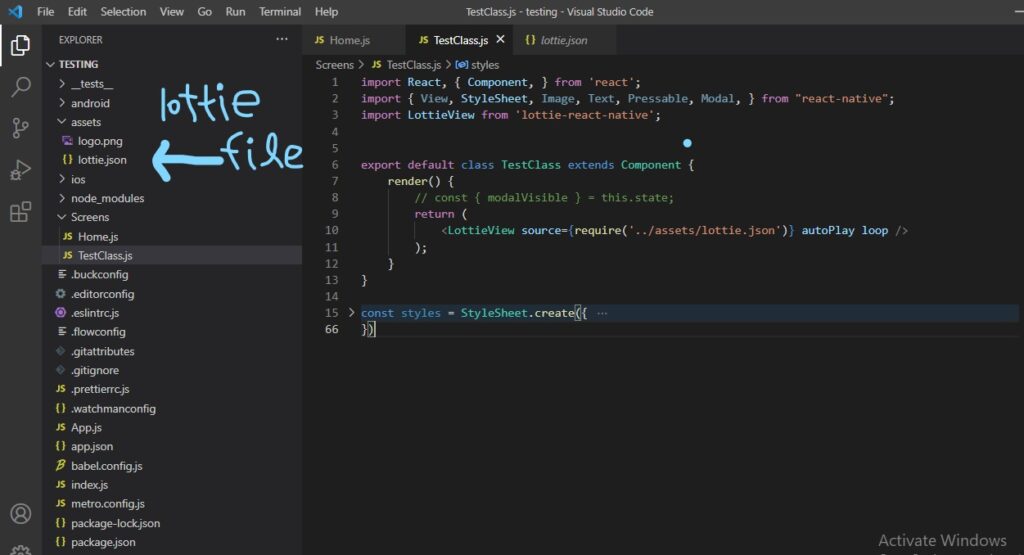Open the View menu
The width and height of the screenshot is (1024, 555).
pyautogui.click(x=172, y=12)
